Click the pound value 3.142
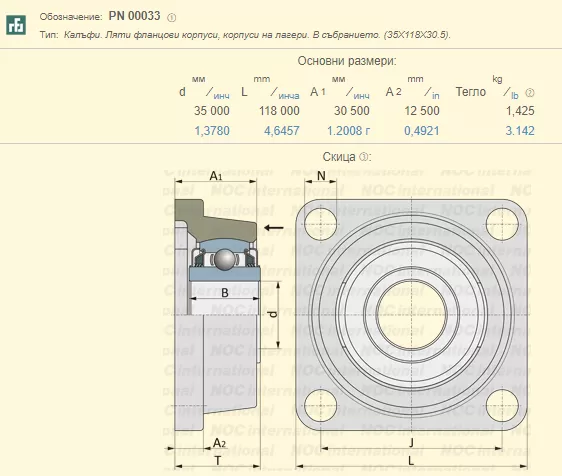This screenshot has width=562, height=476. click(520, 131)
